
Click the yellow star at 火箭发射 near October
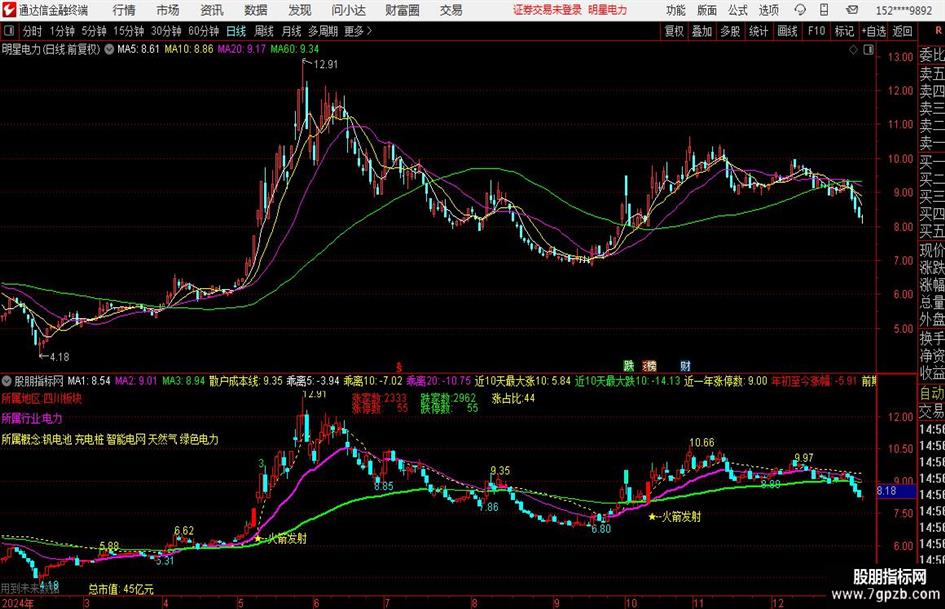pyautogui.click(x=652, y=517)
